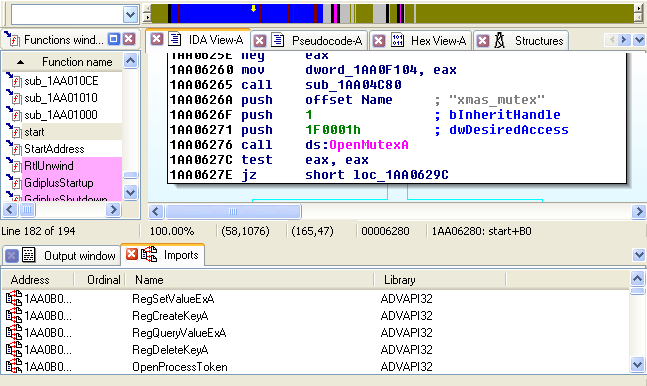Click function icon beside sub_1AA010CE
Screen dimensions: 647x386
(x=14, y=80)
